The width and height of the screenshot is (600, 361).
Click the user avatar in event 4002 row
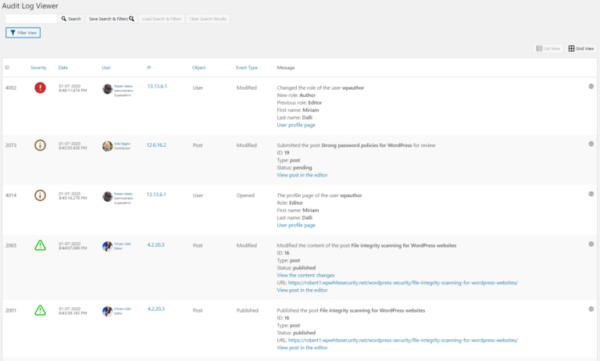107,89
